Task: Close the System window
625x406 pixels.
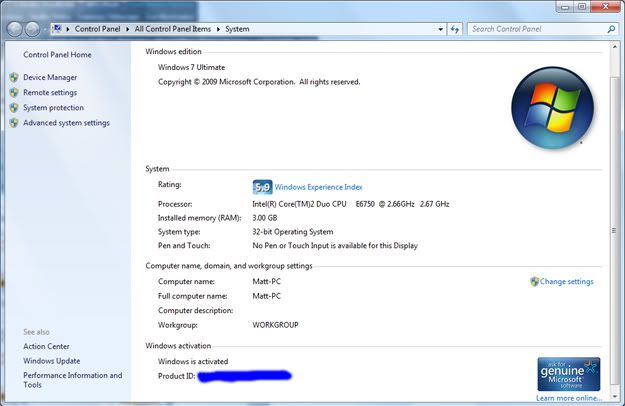Action: 605,7
